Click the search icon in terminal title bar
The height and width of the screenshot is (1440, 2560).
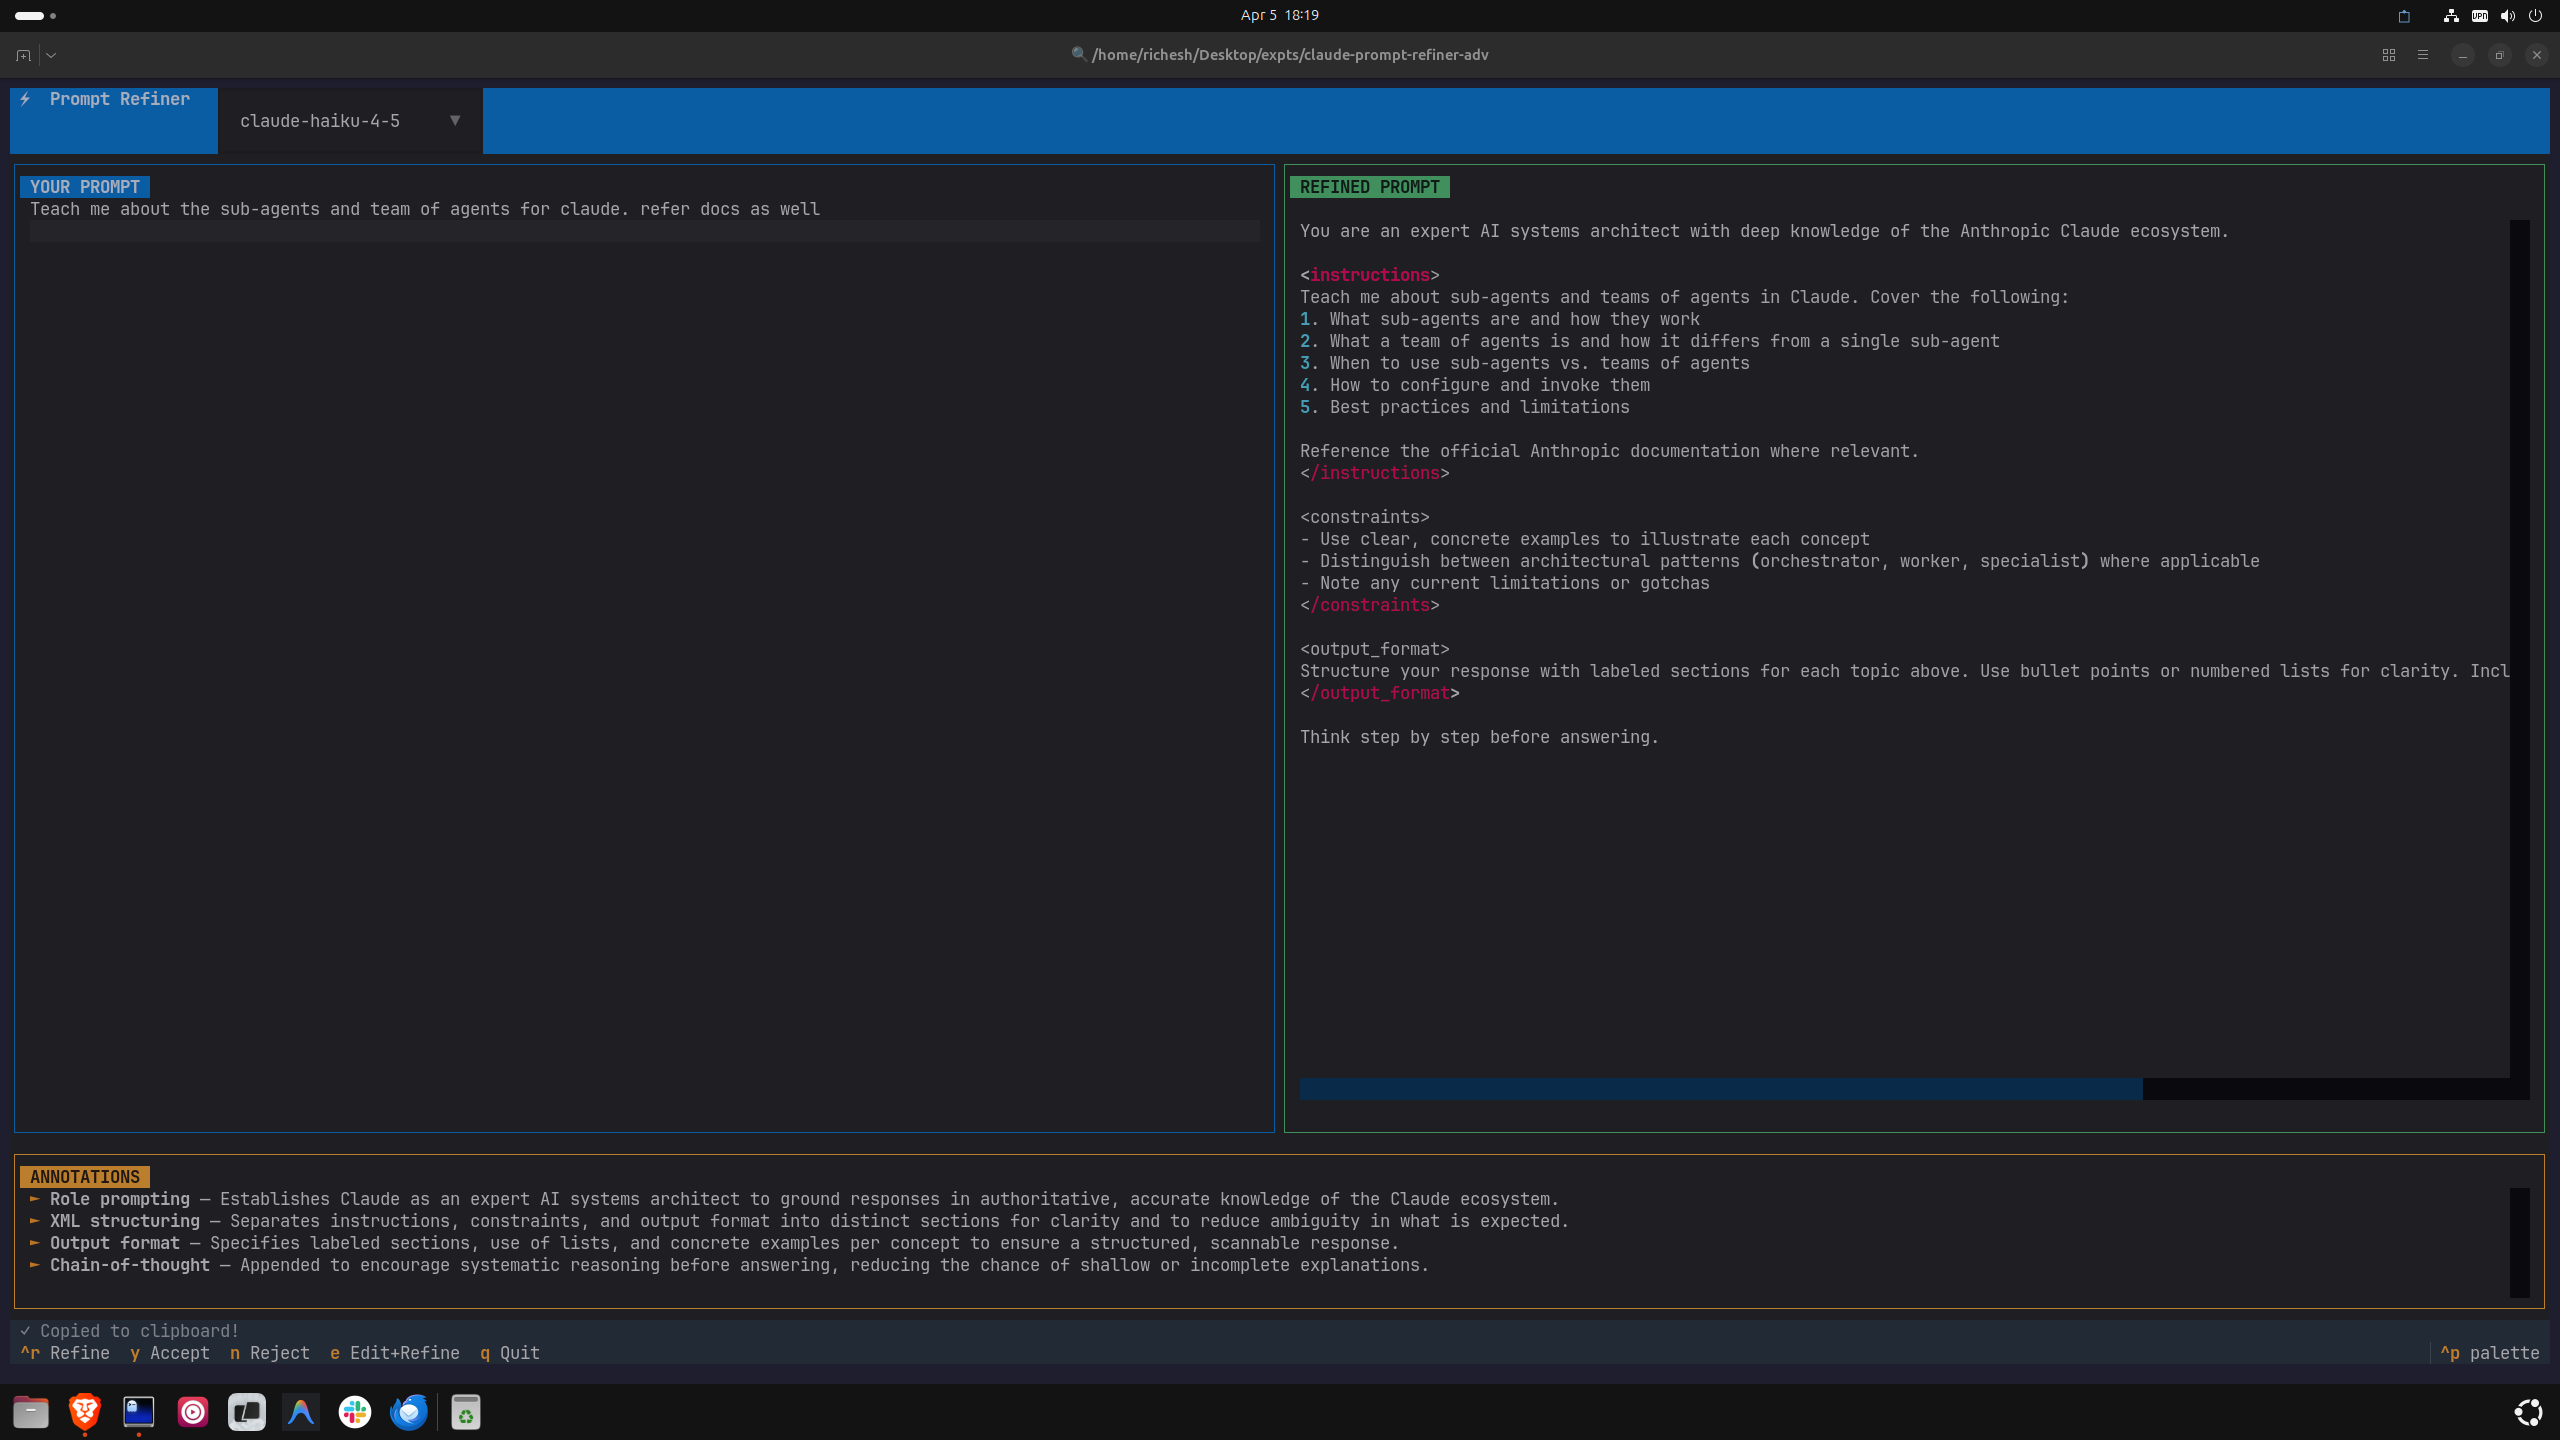(x=1078, y=55)
